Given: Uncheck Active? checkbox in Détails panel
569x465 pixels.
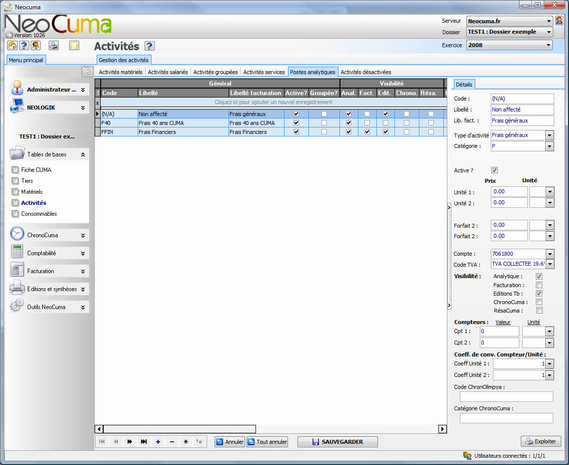Looking at the screenshot, I should [494, 170].
